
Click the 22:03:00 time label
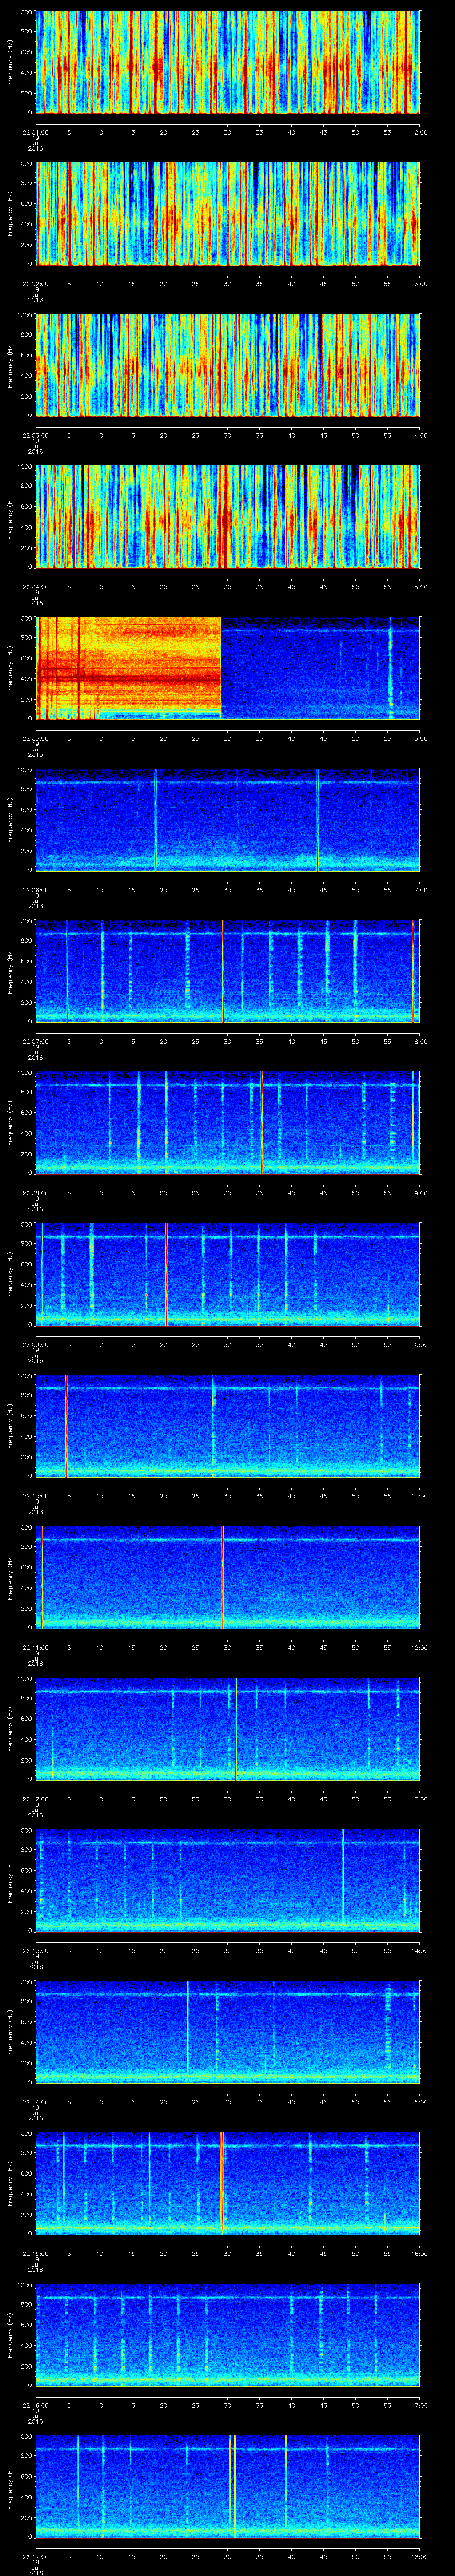(x=35, y=435)
